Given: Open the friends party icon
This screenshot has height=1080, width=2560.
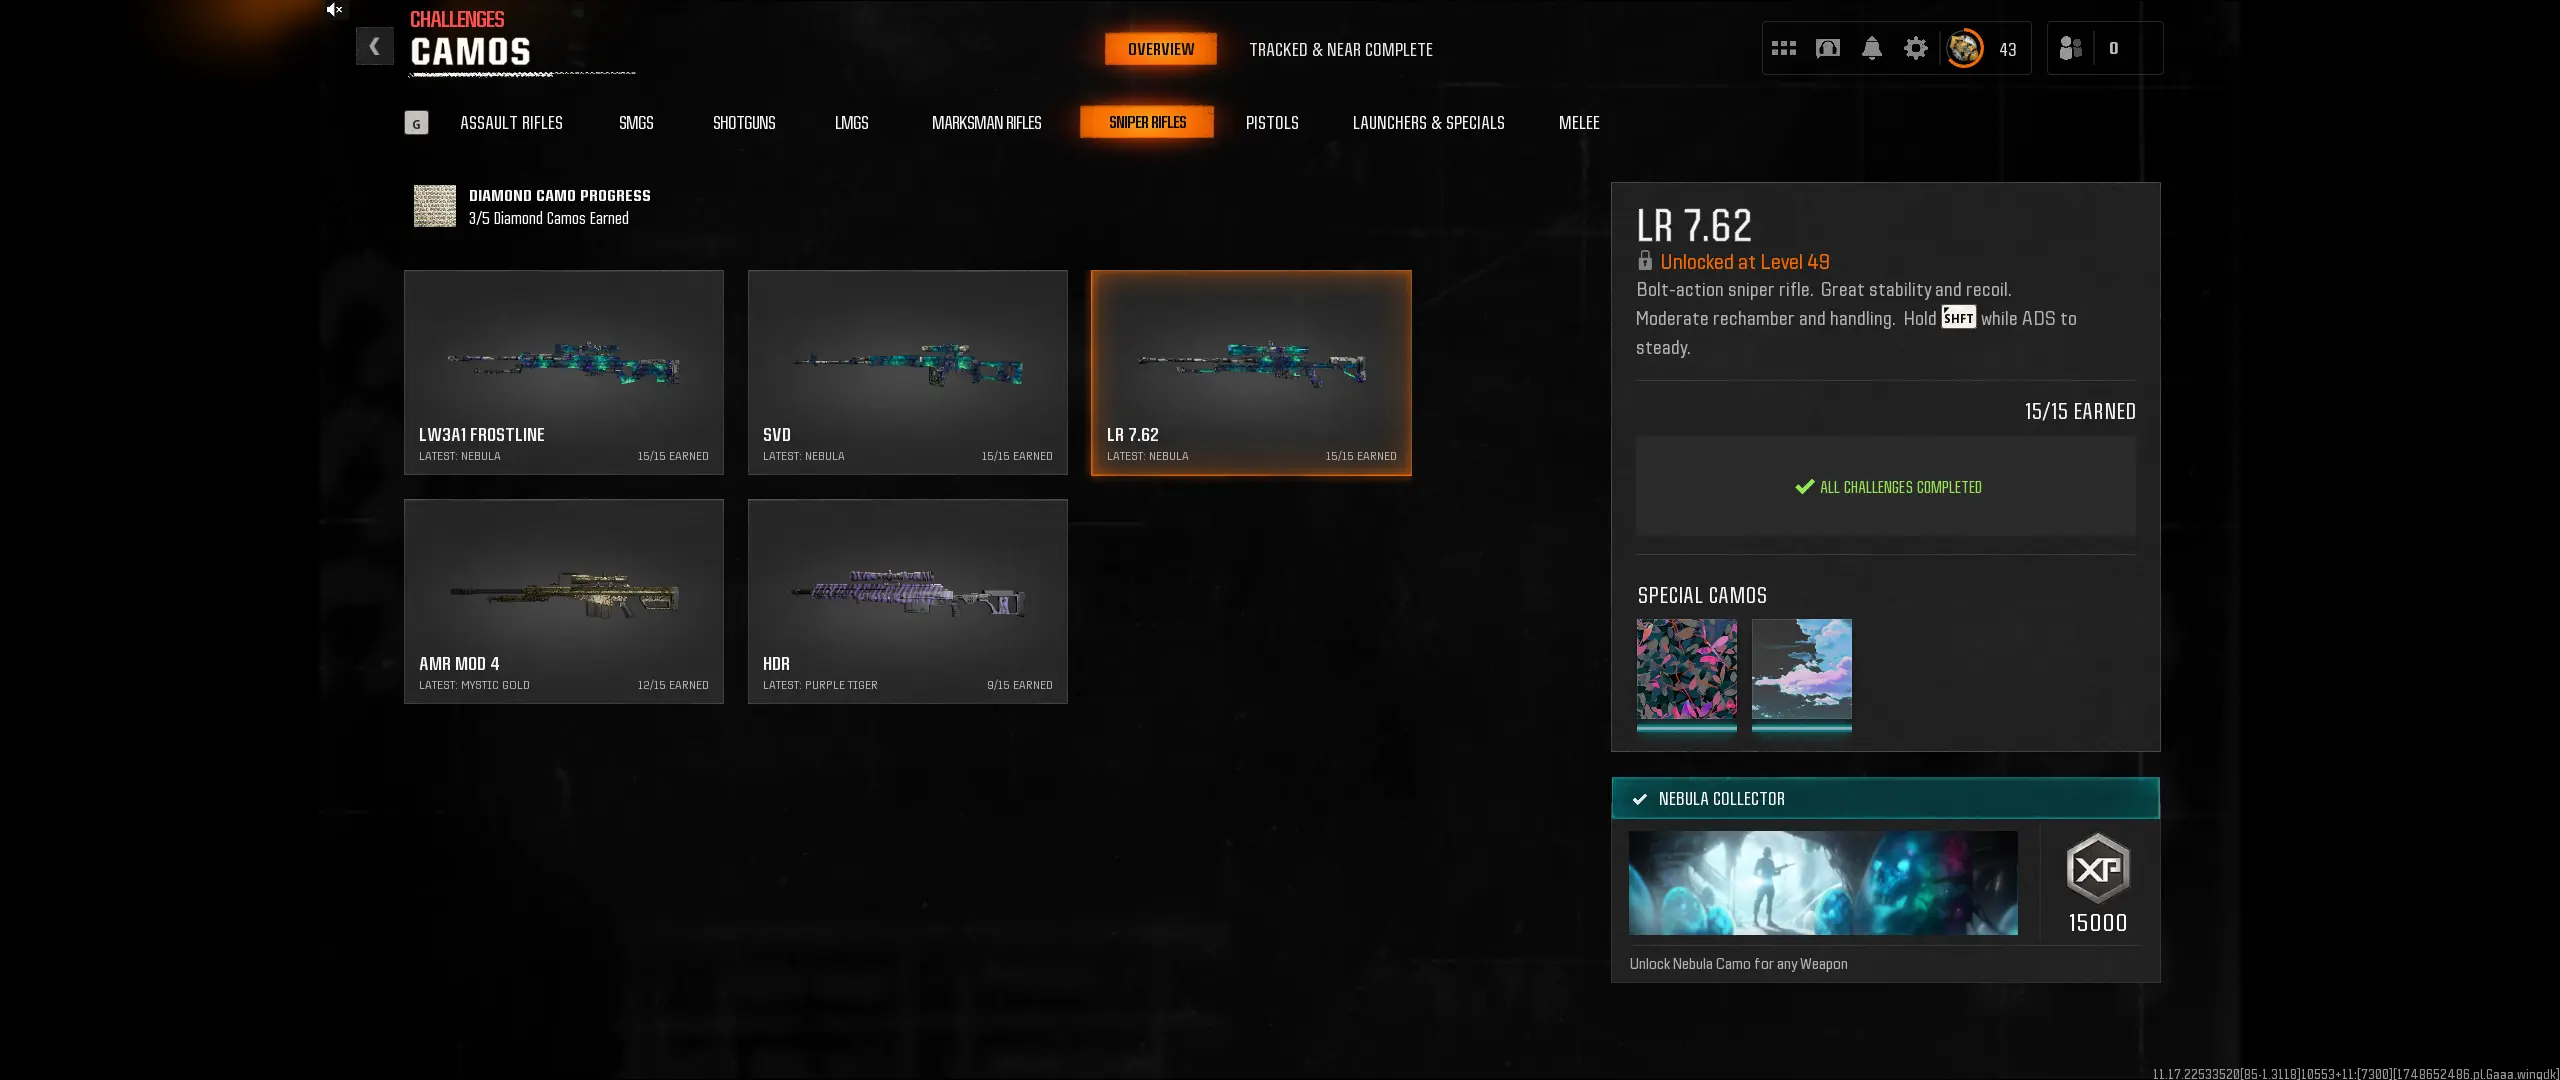Looking at the screenshot, I should (2071, 48).
